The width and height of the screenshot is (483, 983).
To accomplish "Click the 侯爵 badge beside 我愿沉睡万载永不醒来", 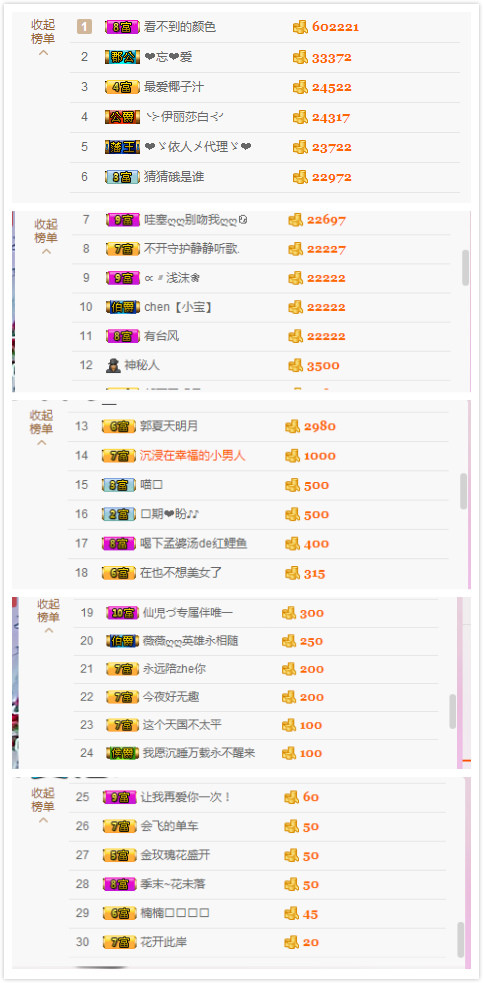I will click(x=122, y=752).
